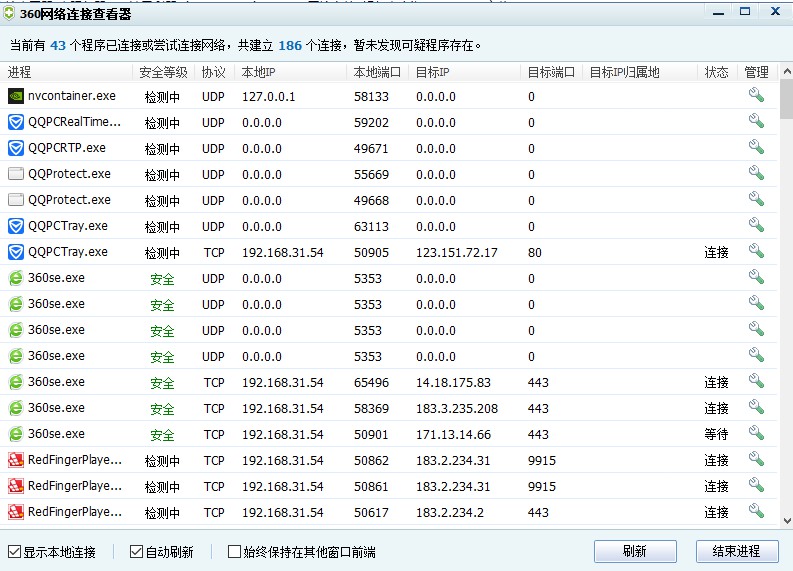The width and height of the screenshot is (793, 571).
Task: Click wrench for connection to 123.151.72.17
Action: click(x=756, y=252)
